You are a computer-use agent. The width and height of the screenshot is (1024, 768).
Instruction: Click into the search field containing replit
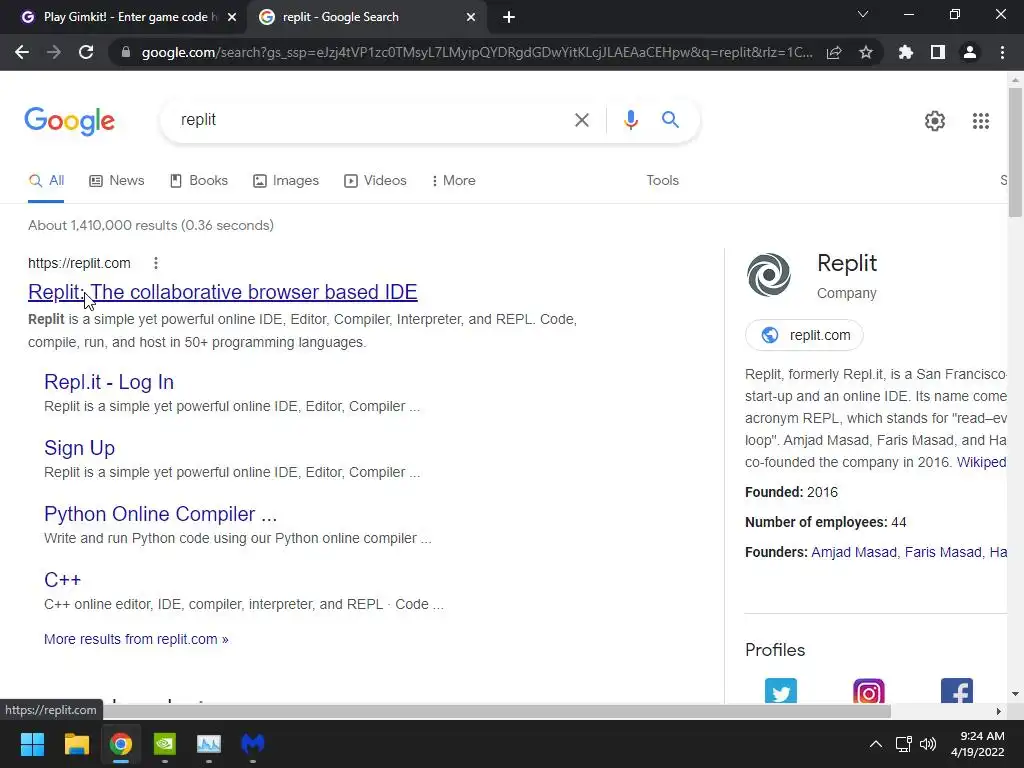point(372,120)
